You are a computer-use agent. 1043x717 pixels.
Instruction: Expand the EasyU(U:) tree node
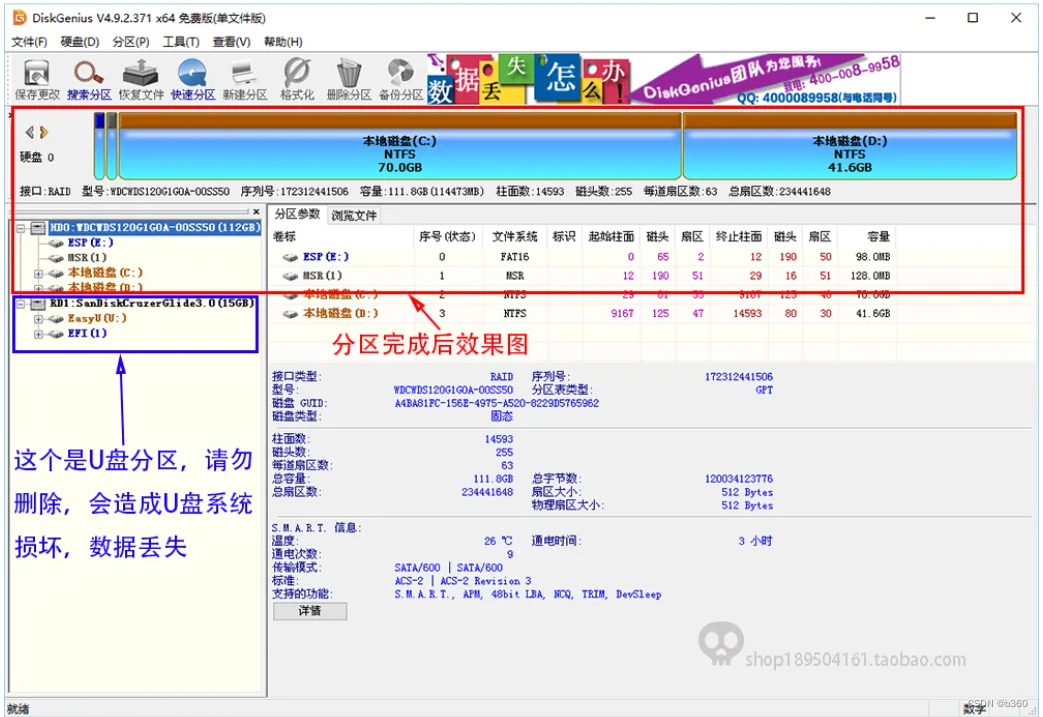[39, 319]
